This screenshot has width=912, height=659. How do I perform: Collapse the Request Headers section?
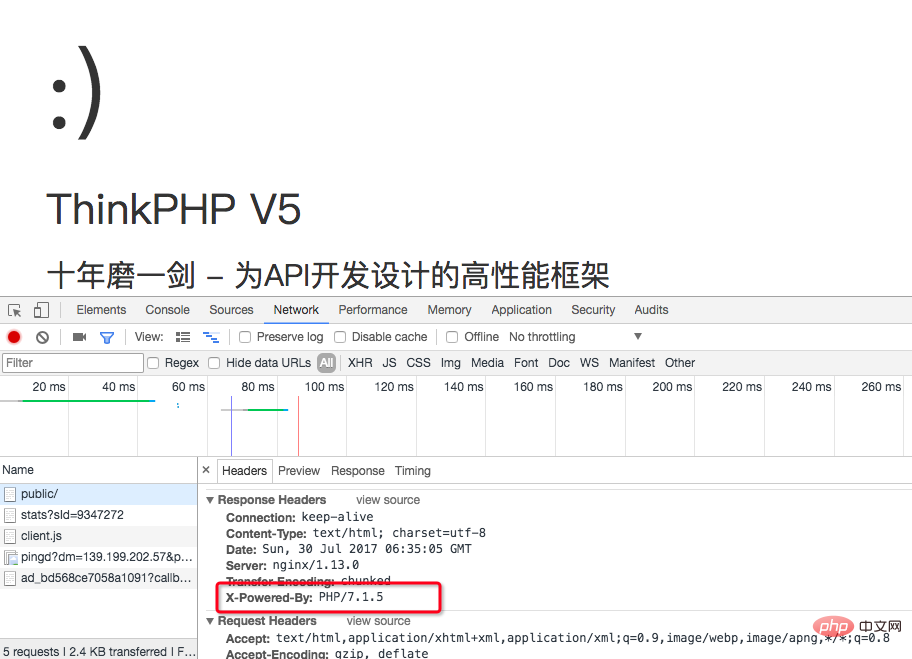tap(210, 621)
